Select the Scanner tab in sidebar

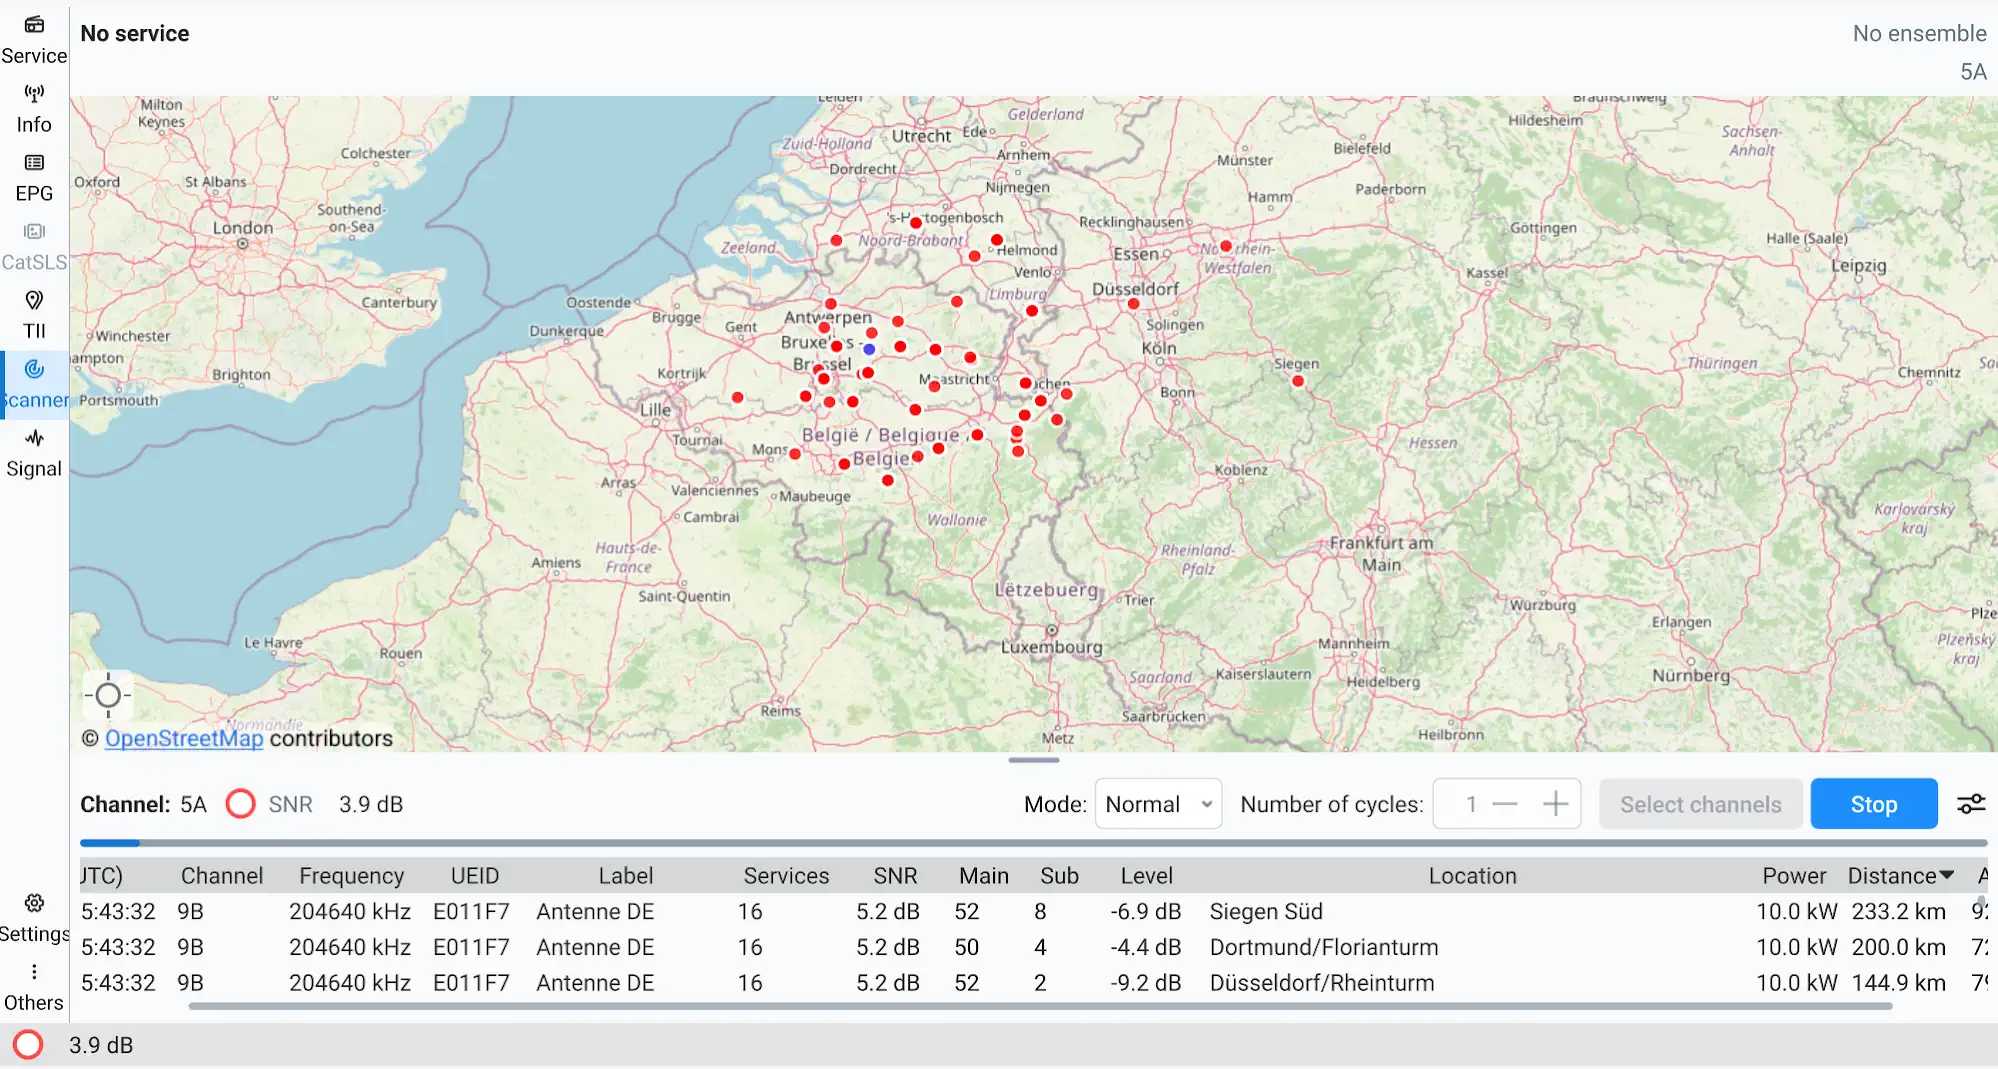(x=34, y=384)
